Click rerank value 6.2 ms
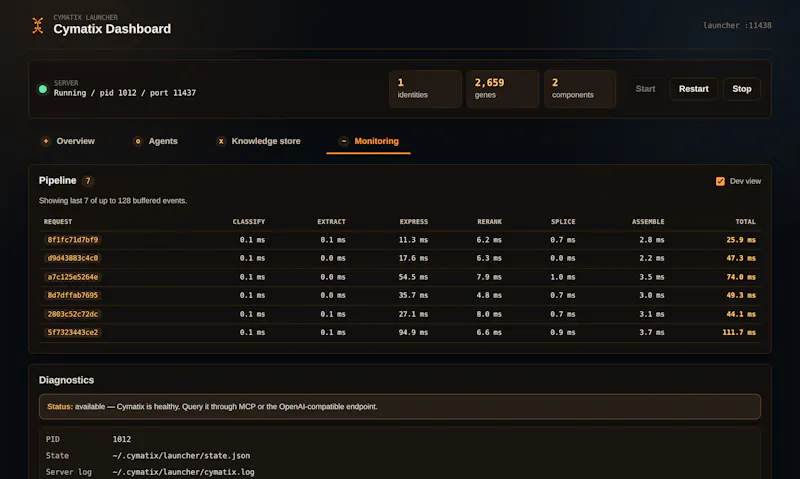Image resolution: width=800 pixels, height=479 pixels. 489,240
